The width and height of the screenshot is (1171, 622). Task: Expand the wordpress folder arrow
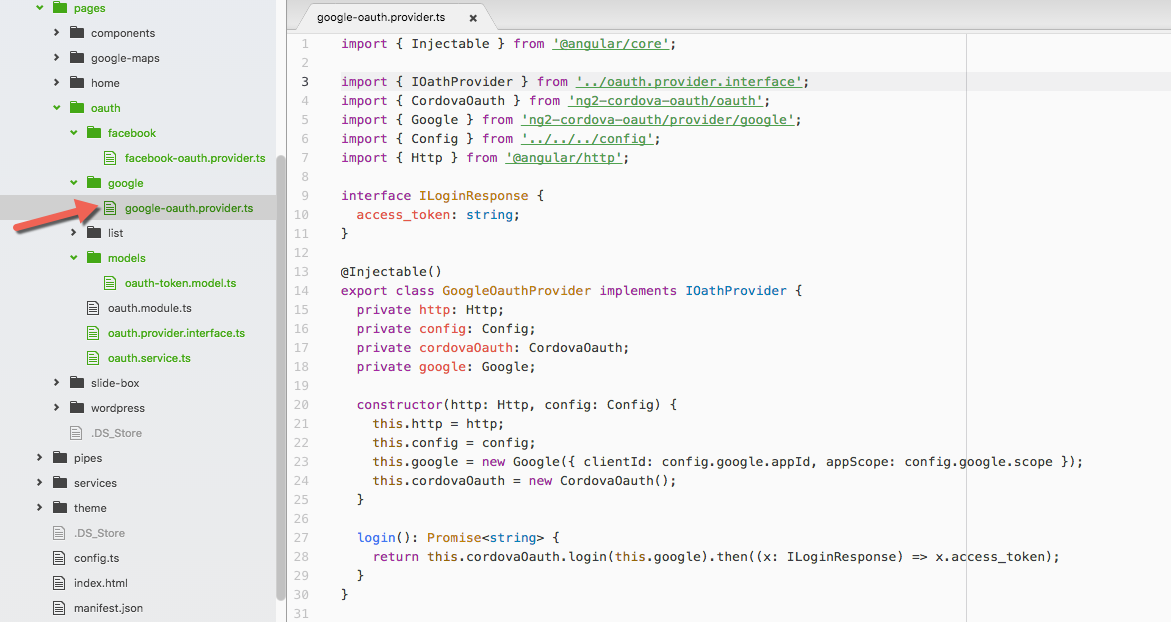(56, 408)
